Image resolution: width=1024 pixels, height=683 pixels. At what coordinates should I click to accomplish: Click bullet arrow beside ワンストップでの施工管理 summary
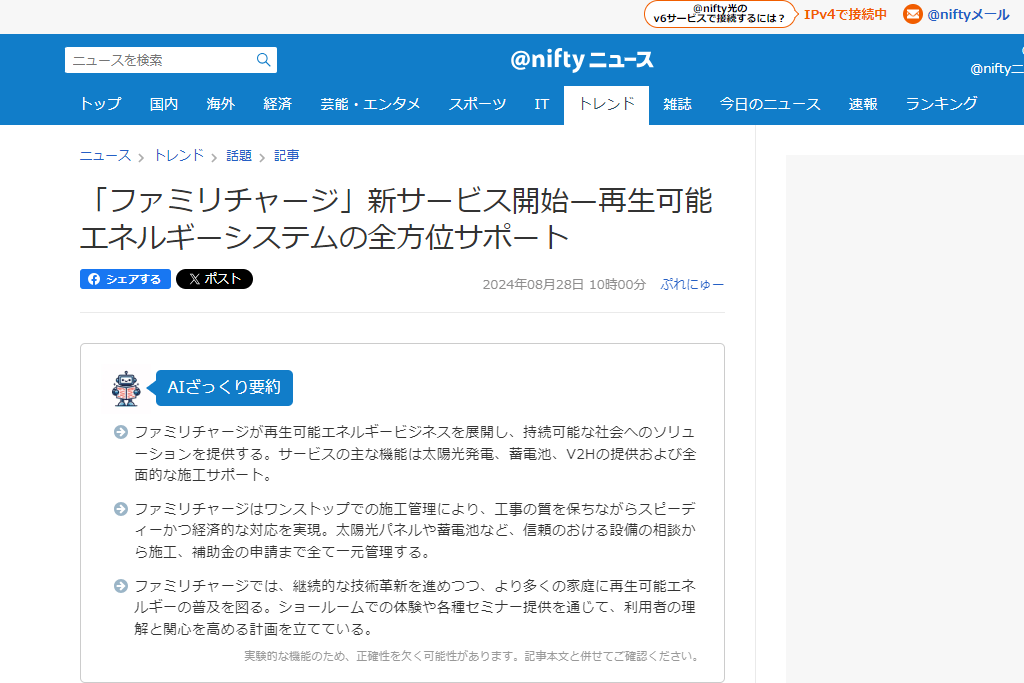click(x=121, y=509)
